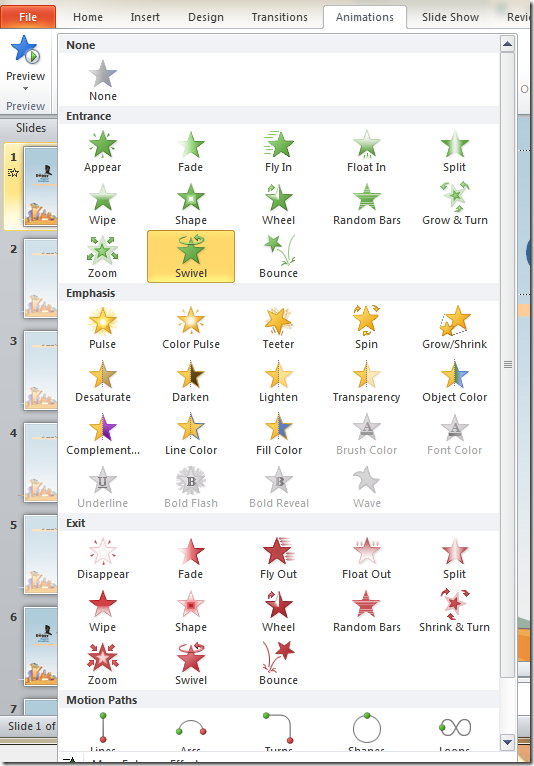534x766 pixels.
Task: Open the File tab
Action: coord(28,17)
